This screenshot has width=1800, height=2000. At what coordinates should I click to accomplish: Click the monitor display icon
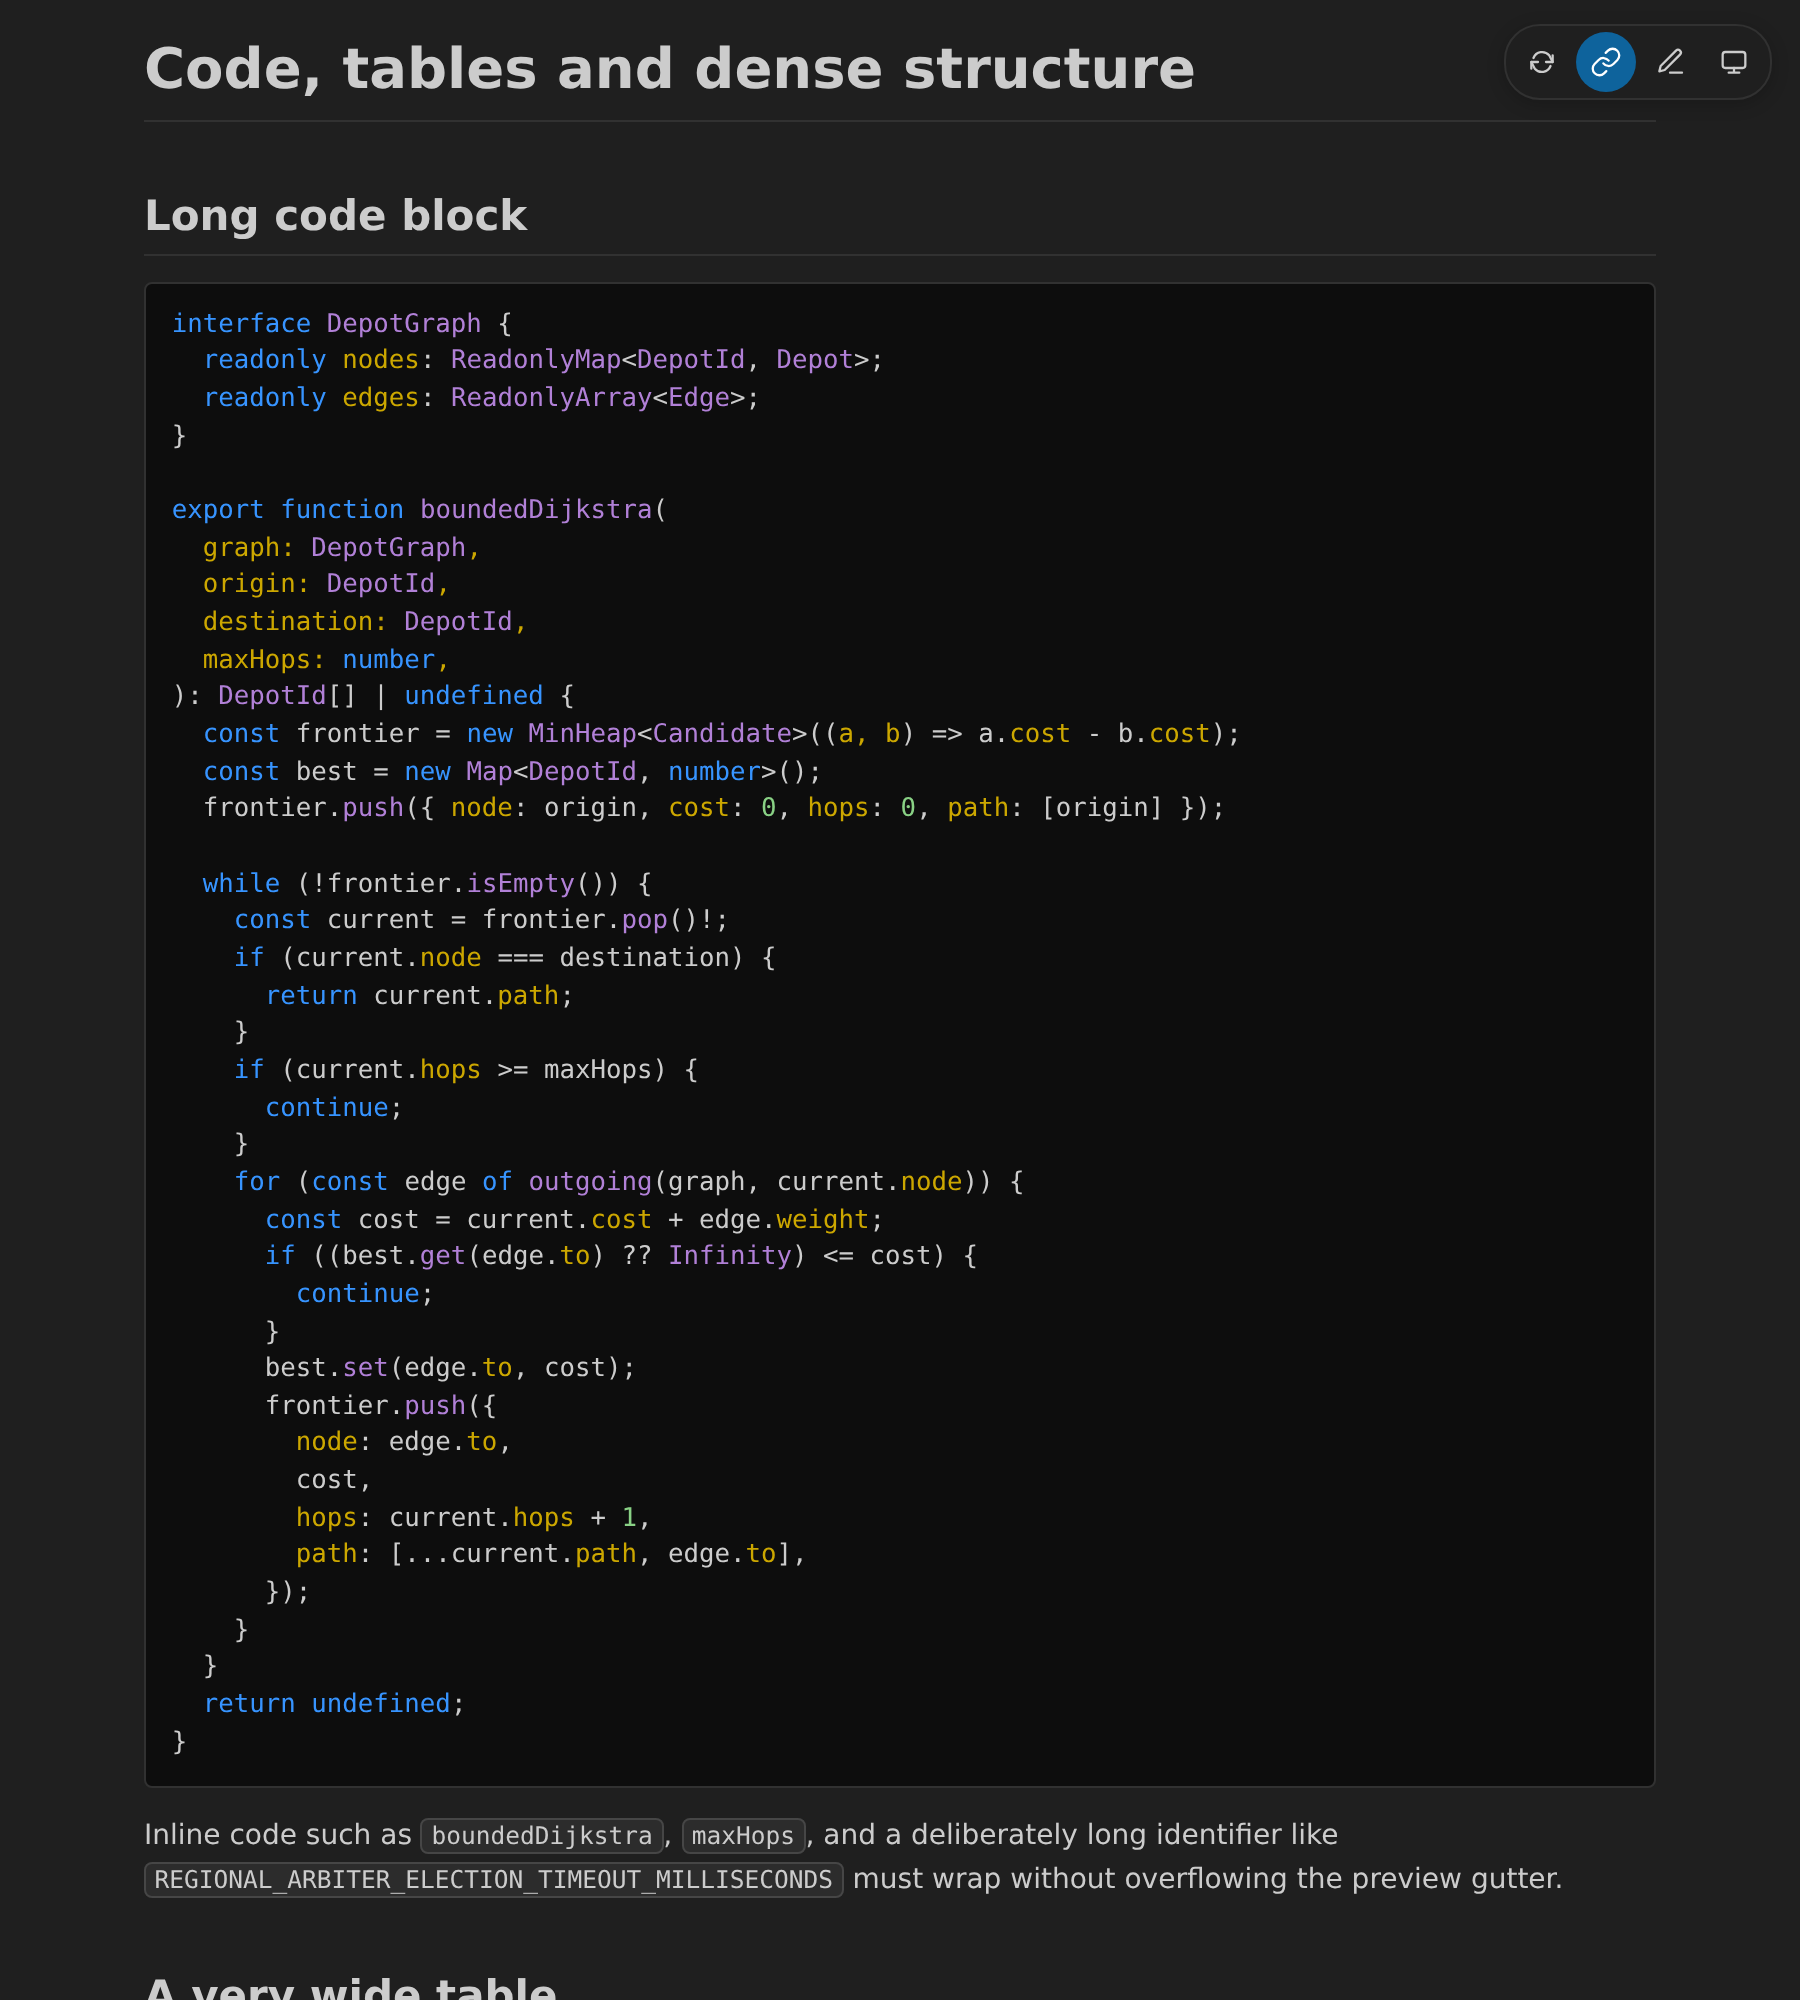tap(1734, 62)
